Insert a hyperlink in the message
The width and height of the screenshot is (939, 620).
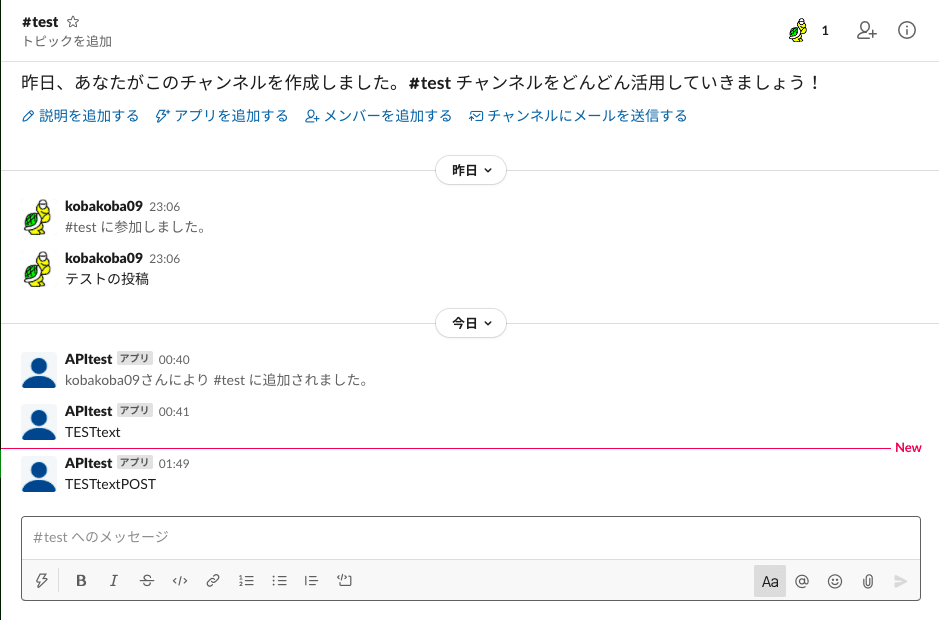pos(213,580)
